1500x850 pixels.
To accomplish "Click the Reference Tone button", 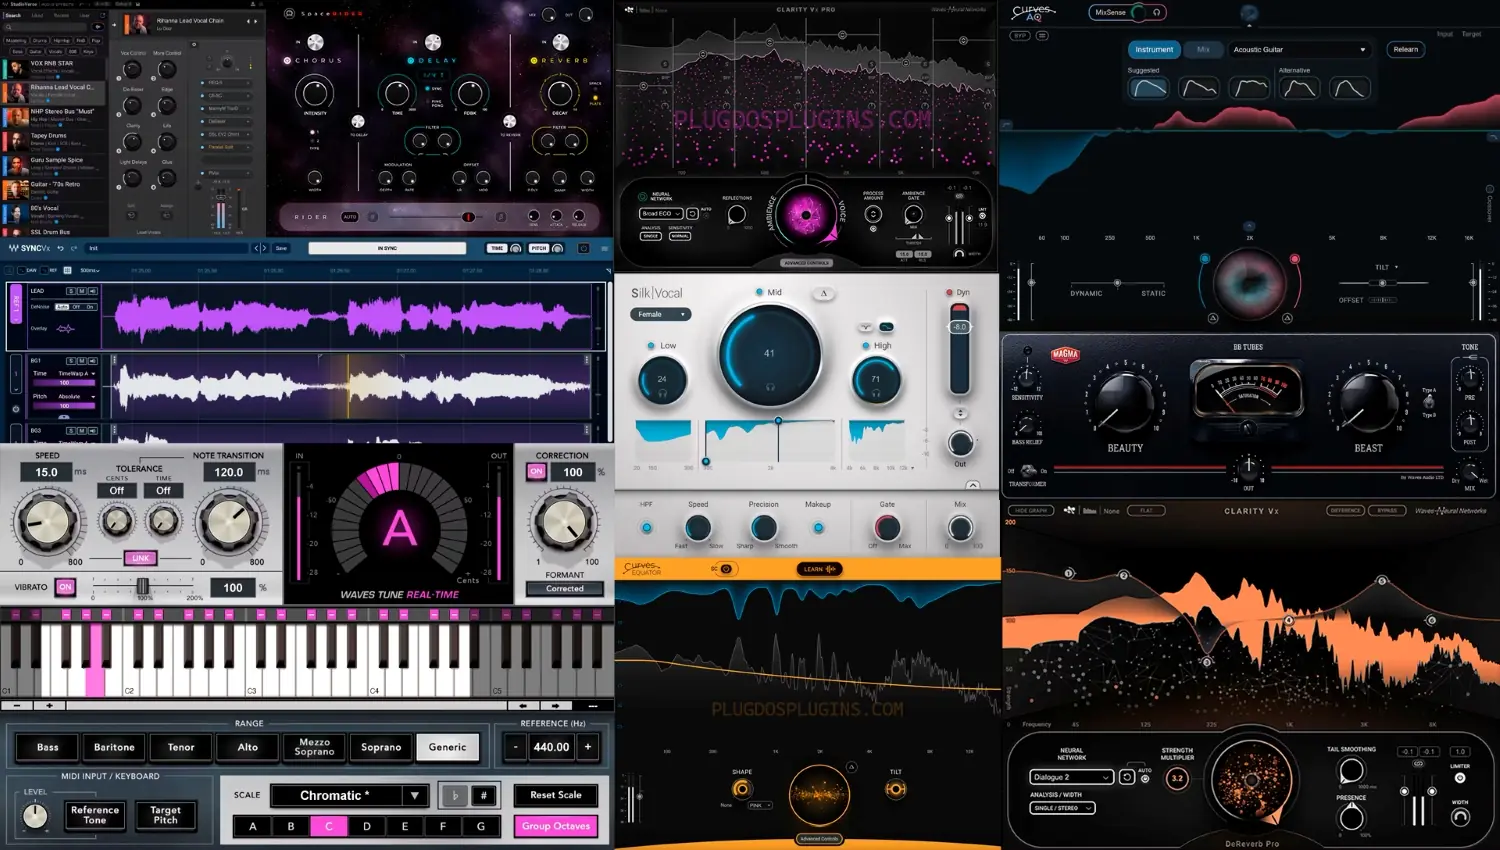I will [95, 815].
